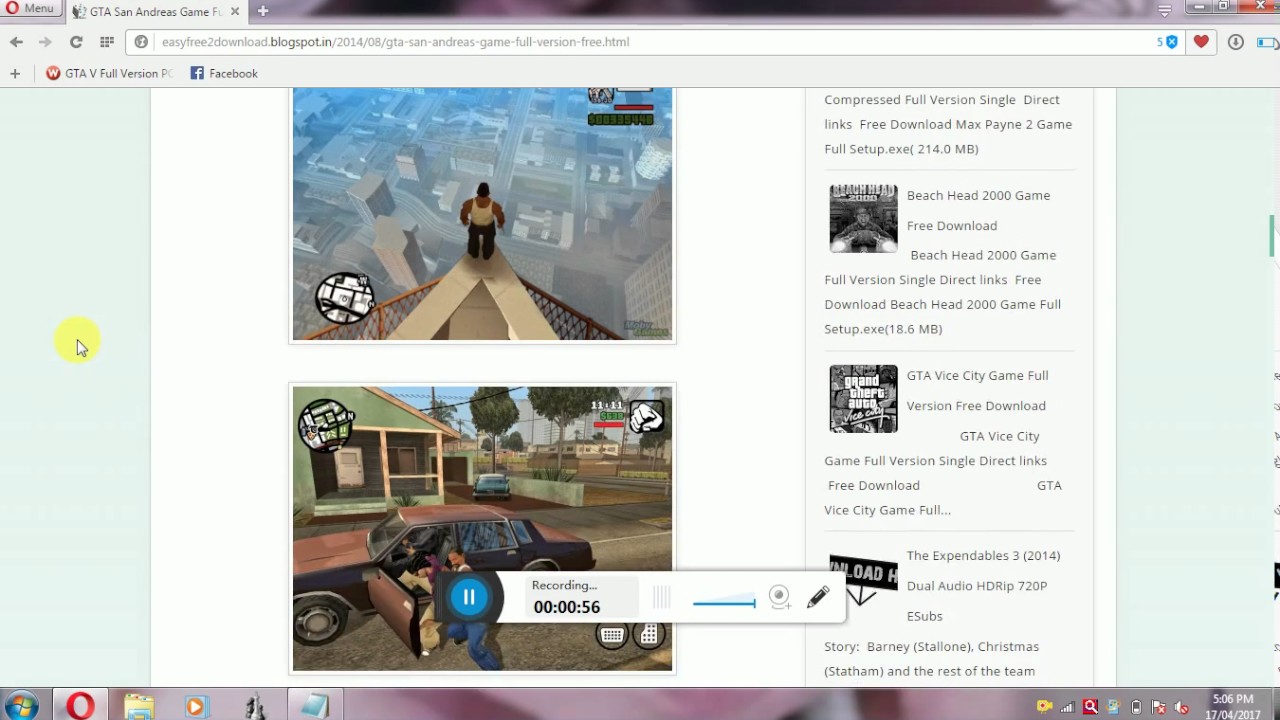Open GTA Vice City Game Full Version link

977,390
